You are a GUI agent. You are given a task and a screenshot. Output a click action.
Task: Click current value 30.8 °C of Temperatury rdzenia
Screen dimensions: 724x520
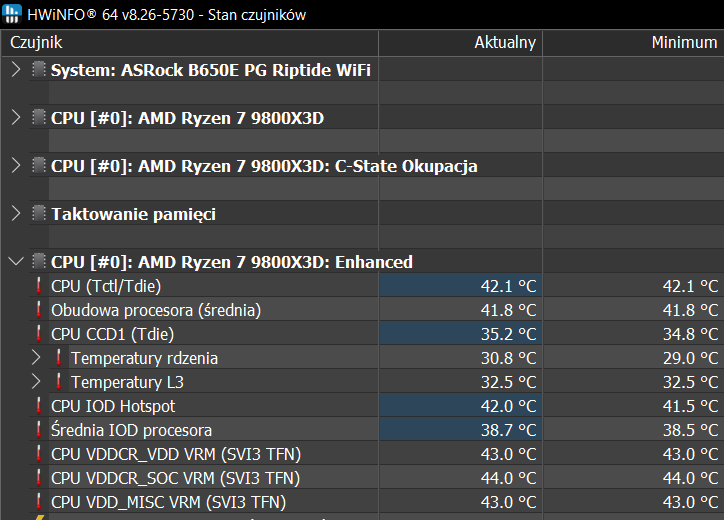pyautogui.click(x=508, y=358)
